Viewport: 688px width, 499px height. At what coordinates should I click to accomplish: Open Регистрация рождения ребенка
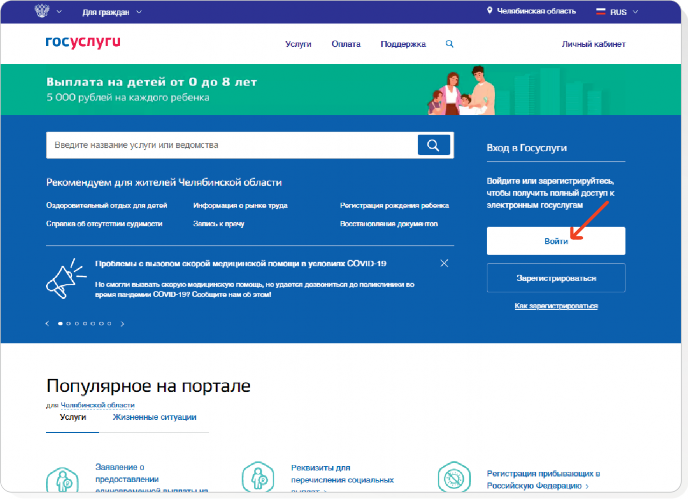(x=394, y=205)
